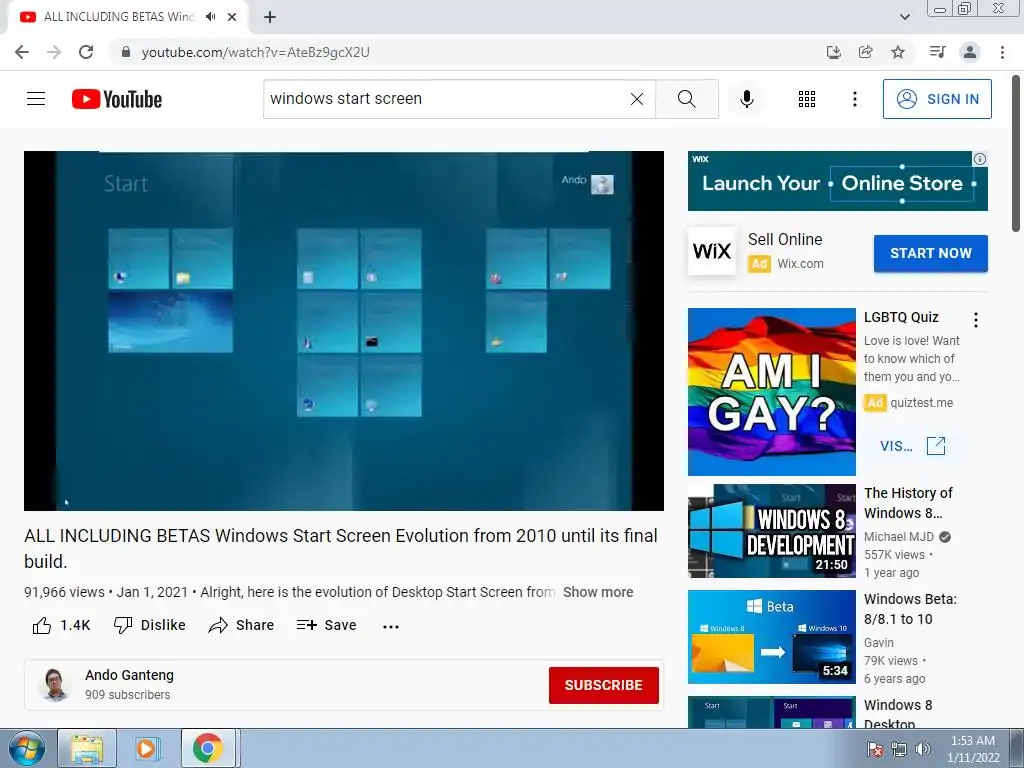Click the page vertical scrollbar
The image size is (1024, 768).
click(x=1016, y=153)
